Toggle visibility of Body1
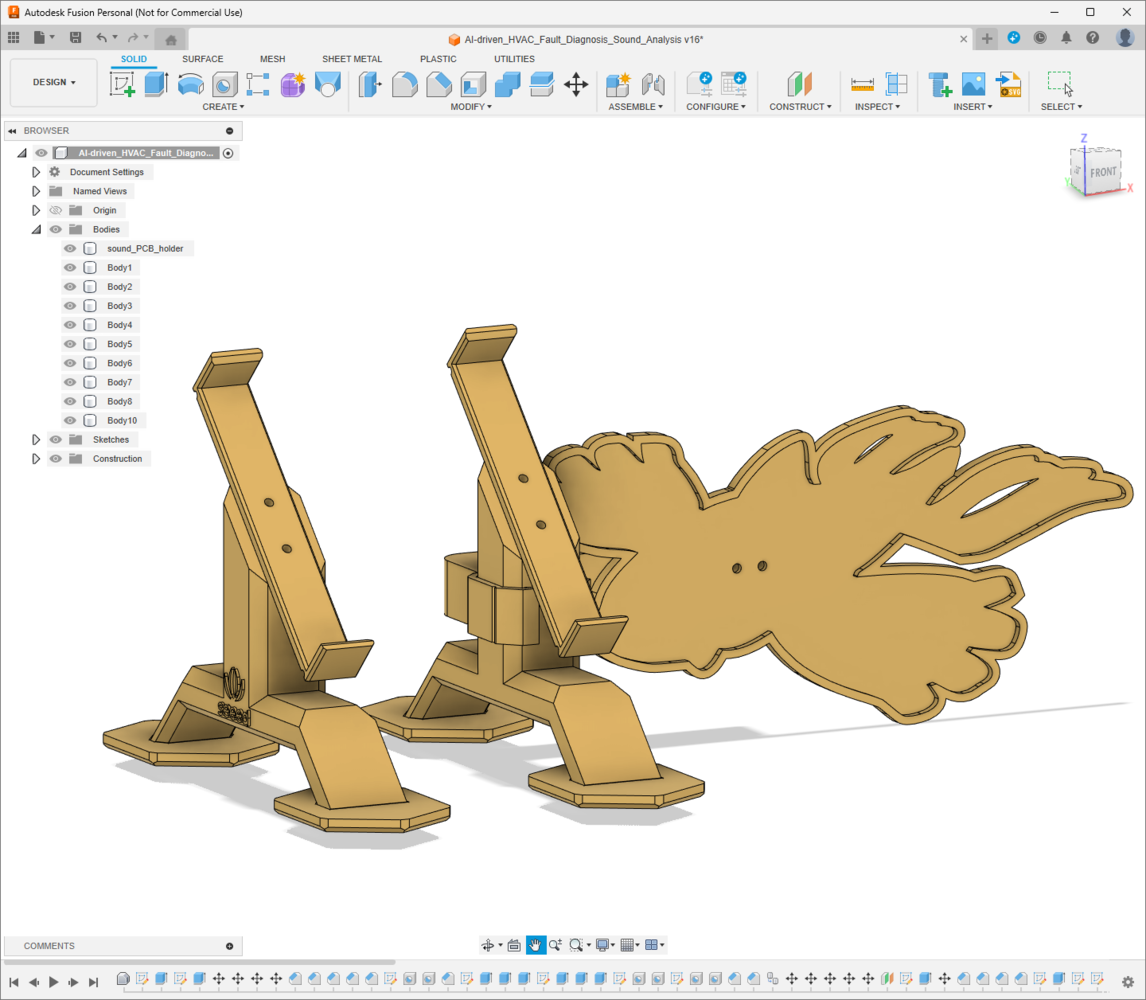 click(70, 268)
